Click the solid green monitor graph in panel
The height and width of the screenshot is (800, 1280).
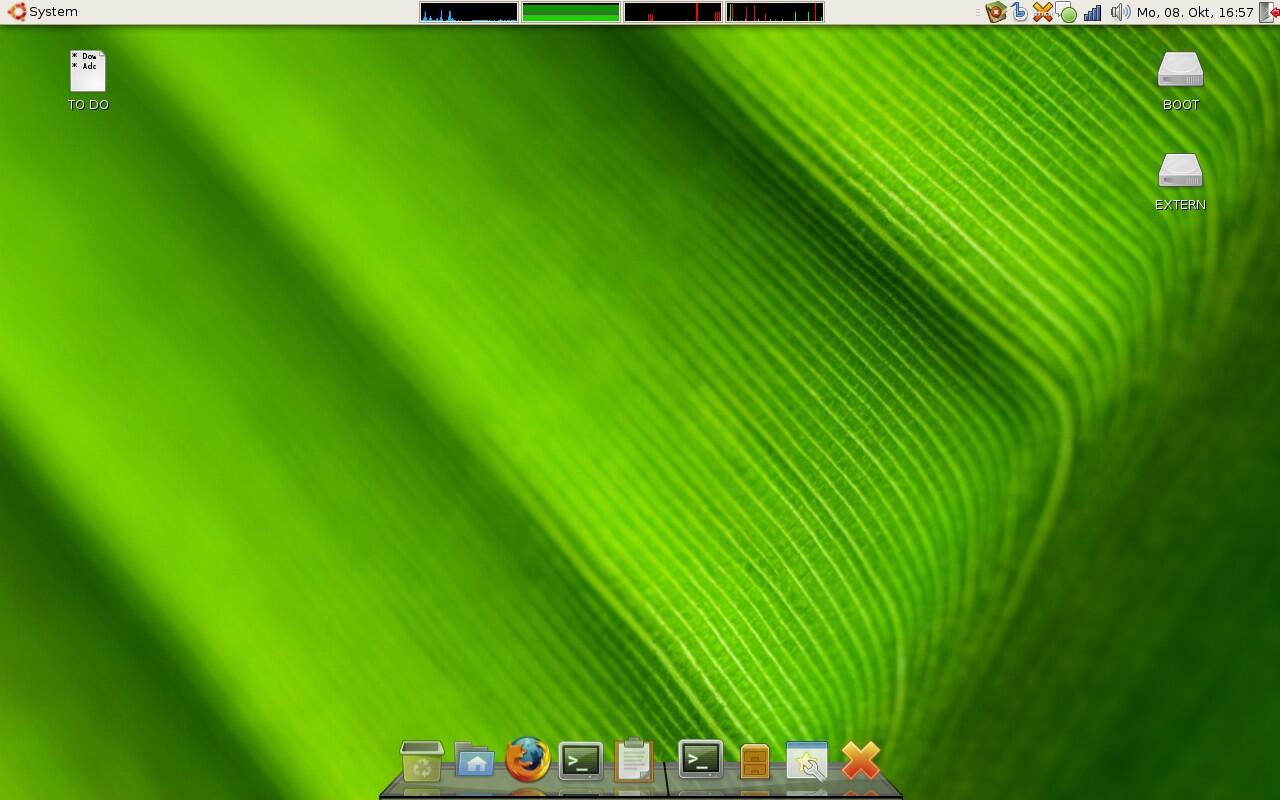[571, 12]
